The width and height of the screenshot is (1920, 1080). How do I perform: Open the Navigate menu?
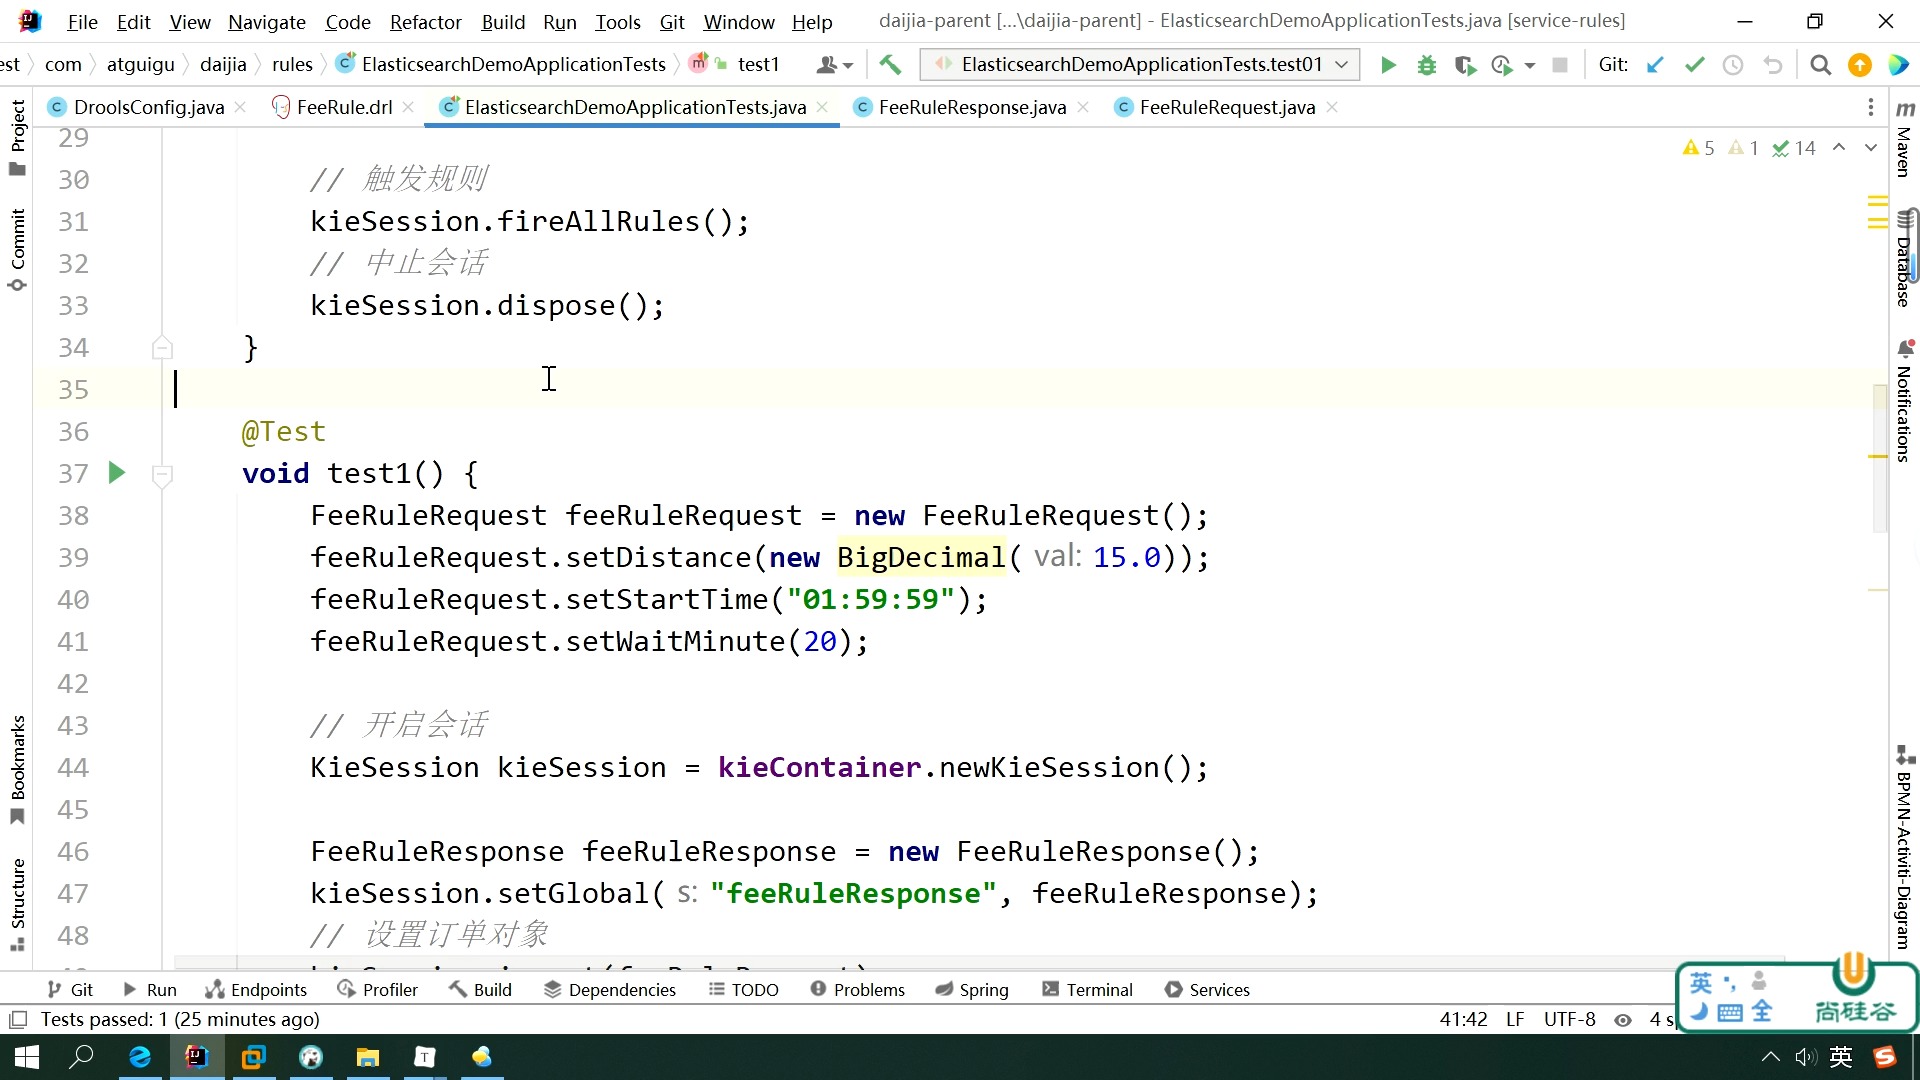266,22
